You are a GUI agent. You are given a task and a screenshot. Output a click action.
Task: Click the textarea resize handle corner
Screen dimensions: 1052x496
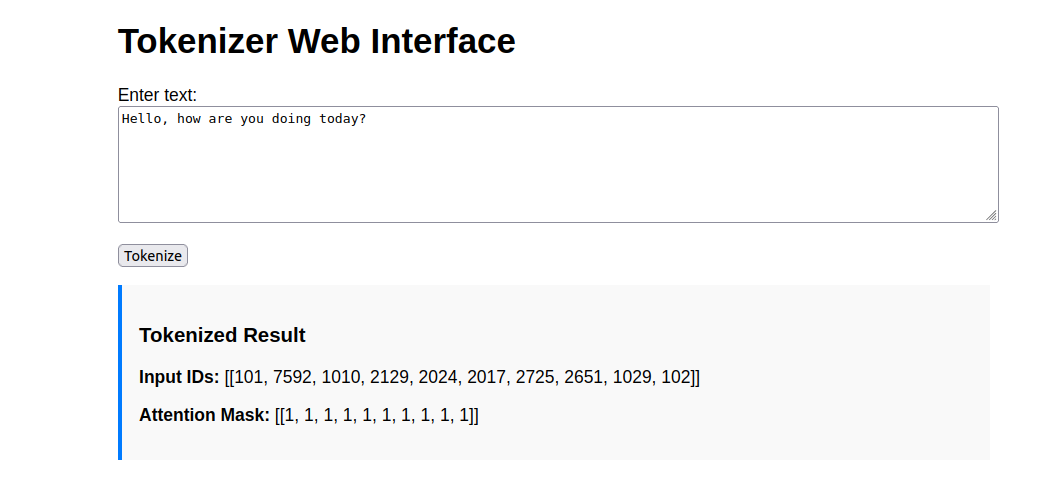(x=991, y=215)
